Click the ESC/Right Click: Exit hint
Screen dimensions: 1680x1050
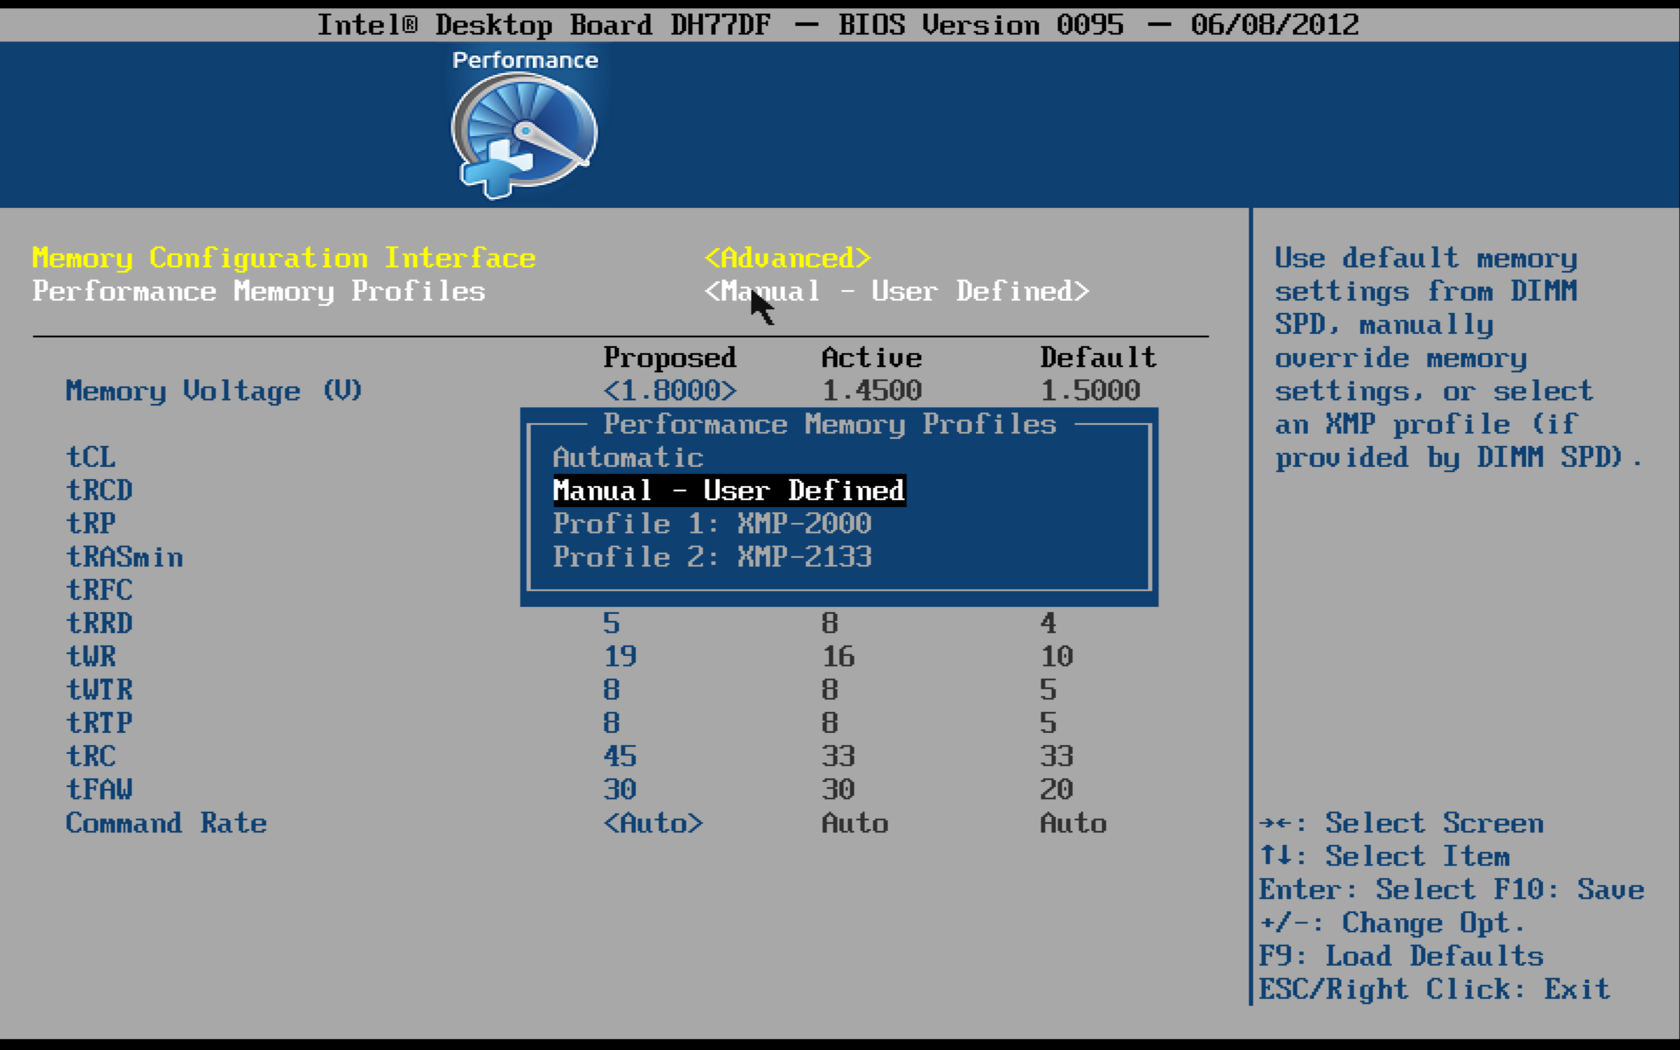point(1435,989)
